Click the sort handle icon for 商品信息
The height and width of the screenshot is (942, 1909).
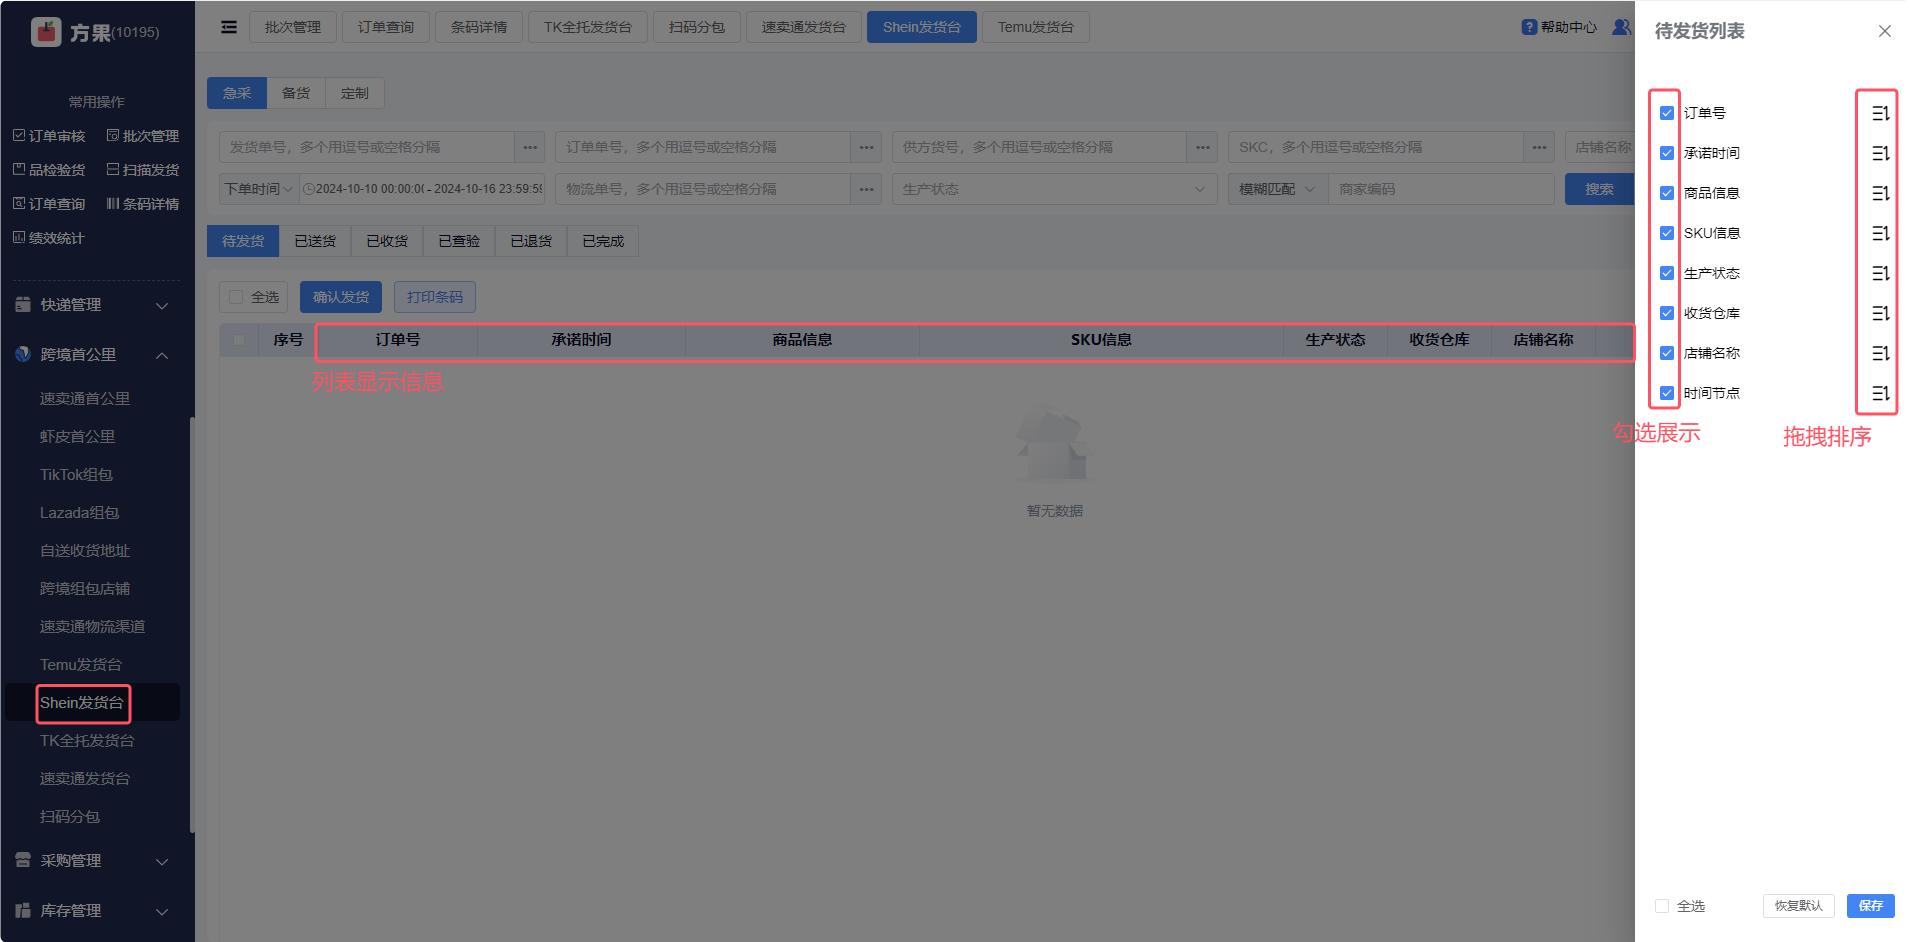tap(1880, 193)
